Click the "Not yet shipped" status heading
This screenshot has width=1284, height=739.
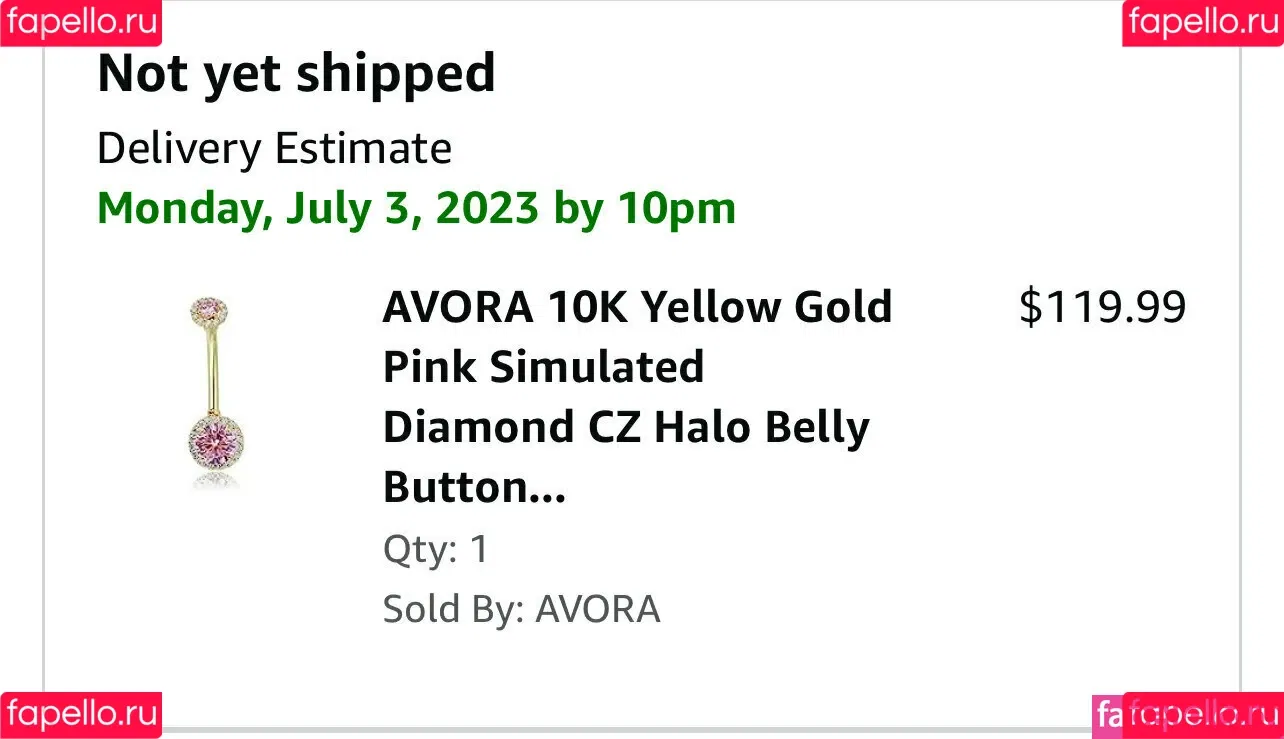pyautogui.click(x=296, y=74)
